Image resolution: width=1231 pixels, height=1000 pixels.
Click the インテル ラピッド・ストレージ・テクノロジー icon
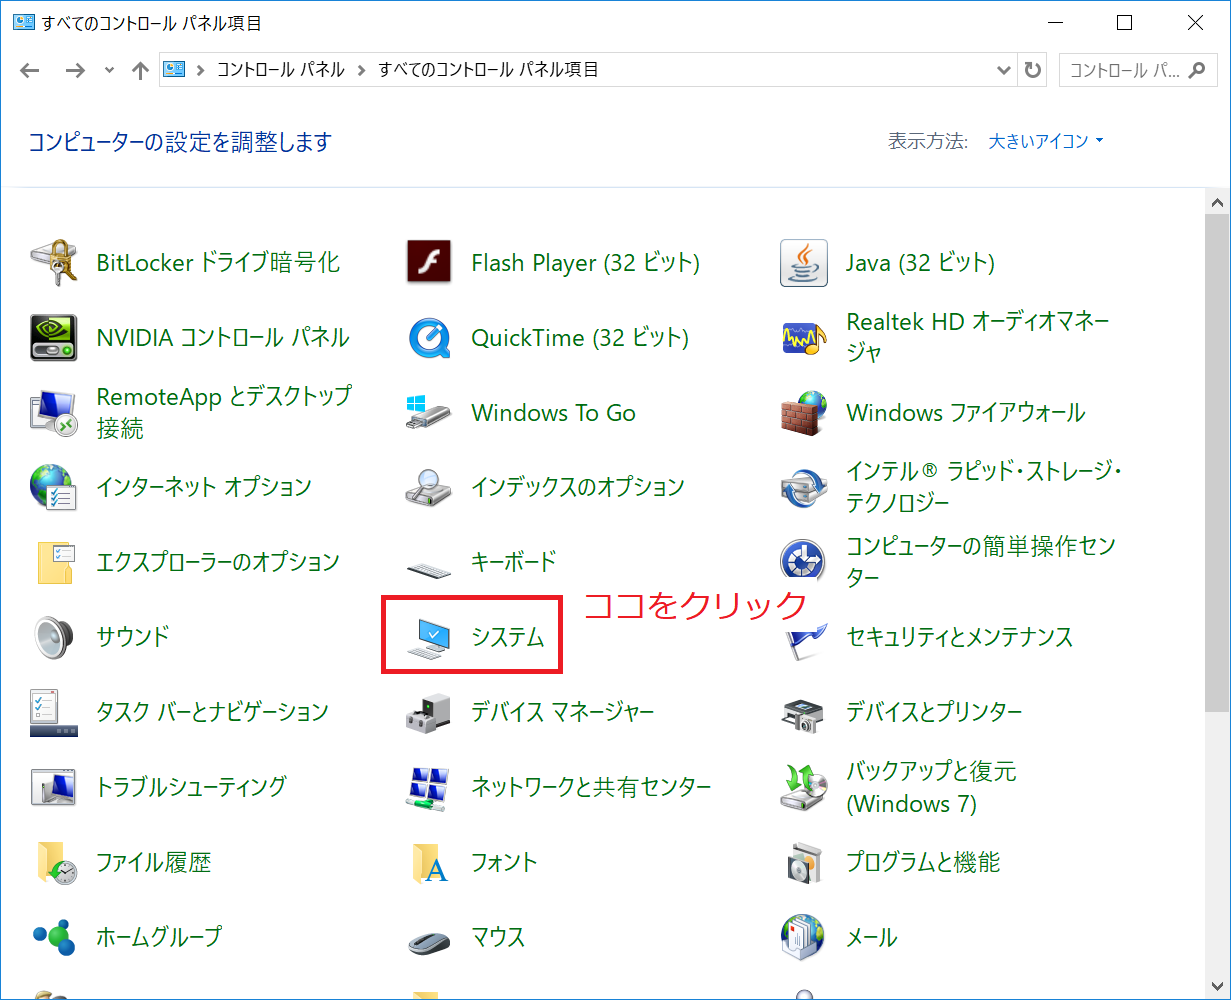pos(804,488)
